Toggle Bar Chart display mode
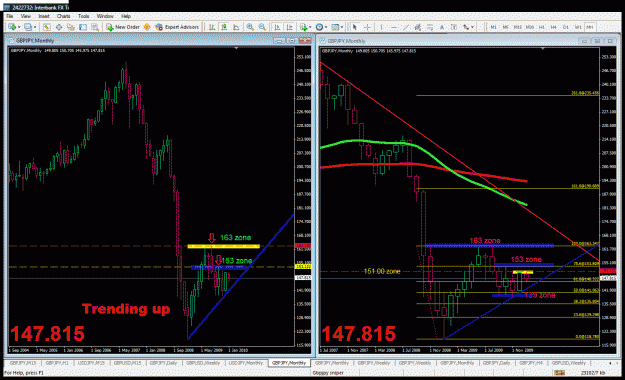 (x=212, y=27)
